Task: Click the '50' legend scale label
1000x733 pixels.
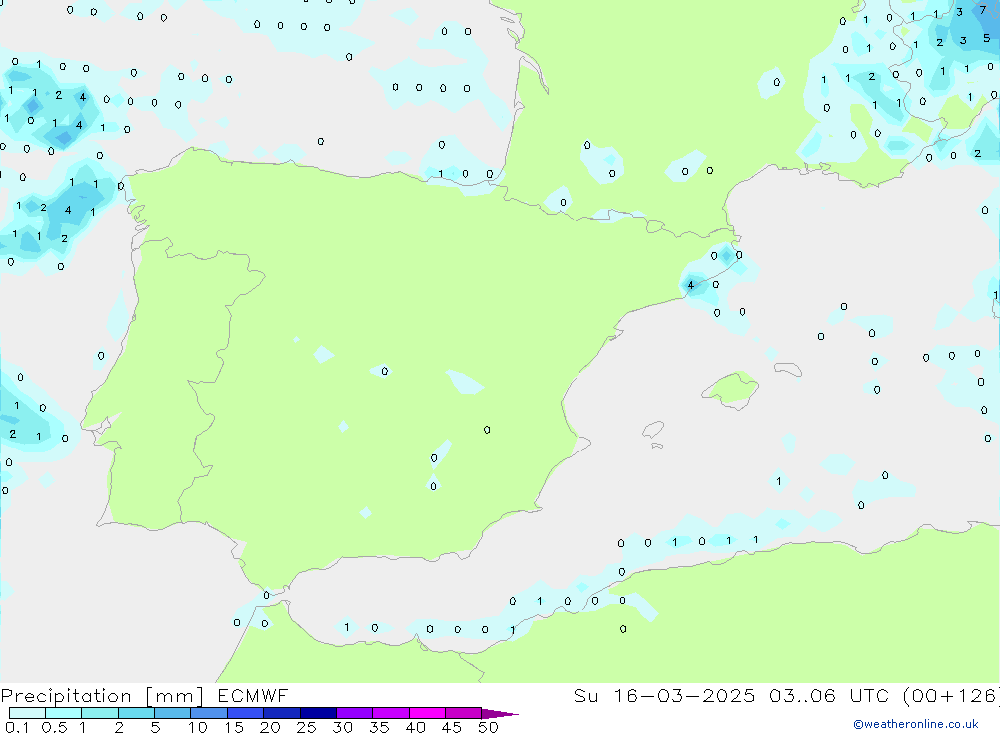Action: point(489,727)
